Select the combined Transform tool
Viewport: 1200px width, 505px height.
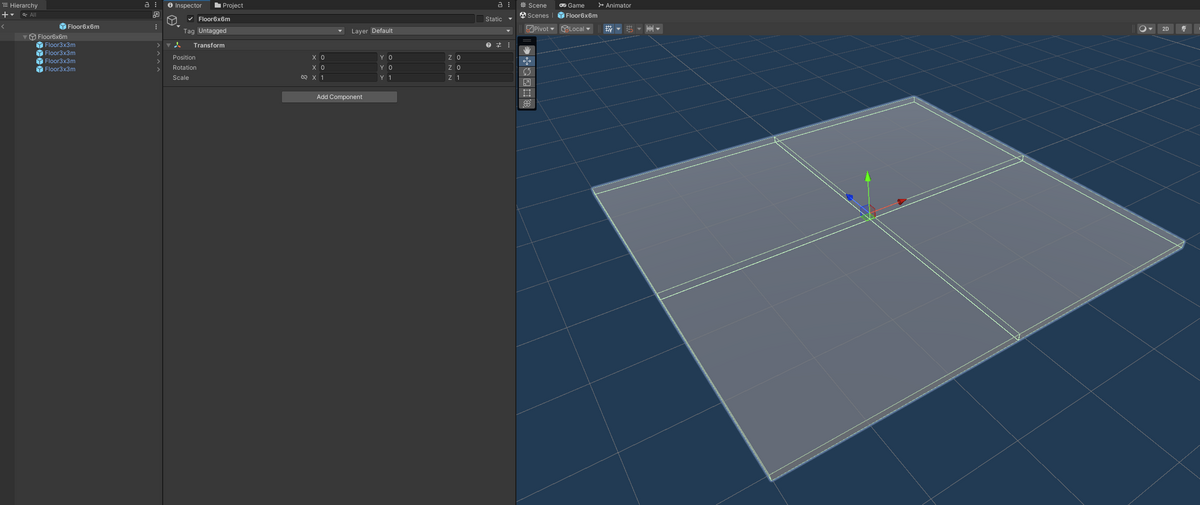point(527,103)
